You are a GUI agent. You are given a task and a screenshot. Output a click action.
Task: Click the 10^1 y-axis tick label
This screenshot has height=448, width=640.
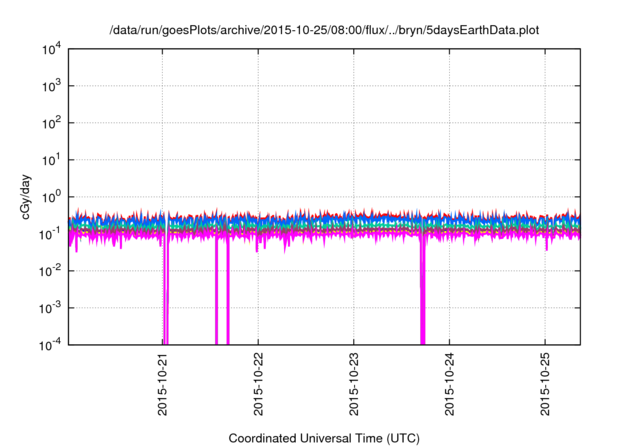pyautogui.click(x=52, y=160)
